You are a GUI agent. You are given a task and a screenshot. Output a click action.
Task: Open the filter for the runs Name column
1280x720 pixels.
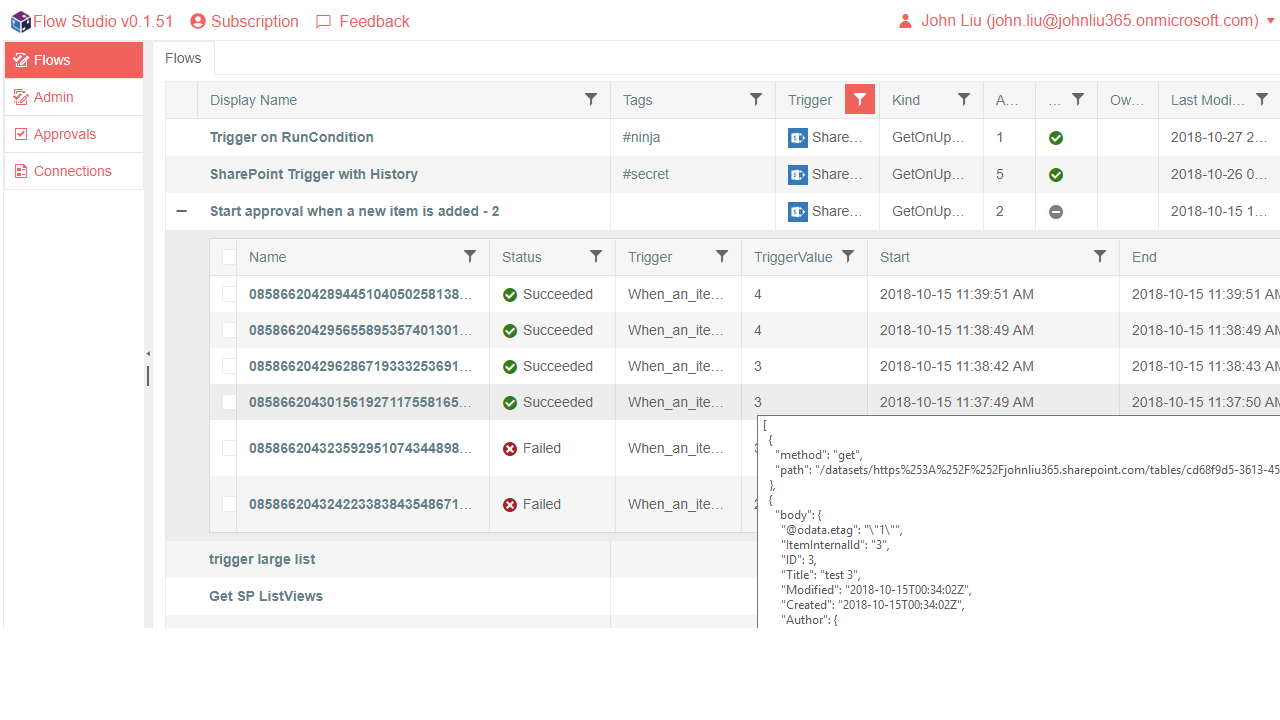click(x=470, y=256)
